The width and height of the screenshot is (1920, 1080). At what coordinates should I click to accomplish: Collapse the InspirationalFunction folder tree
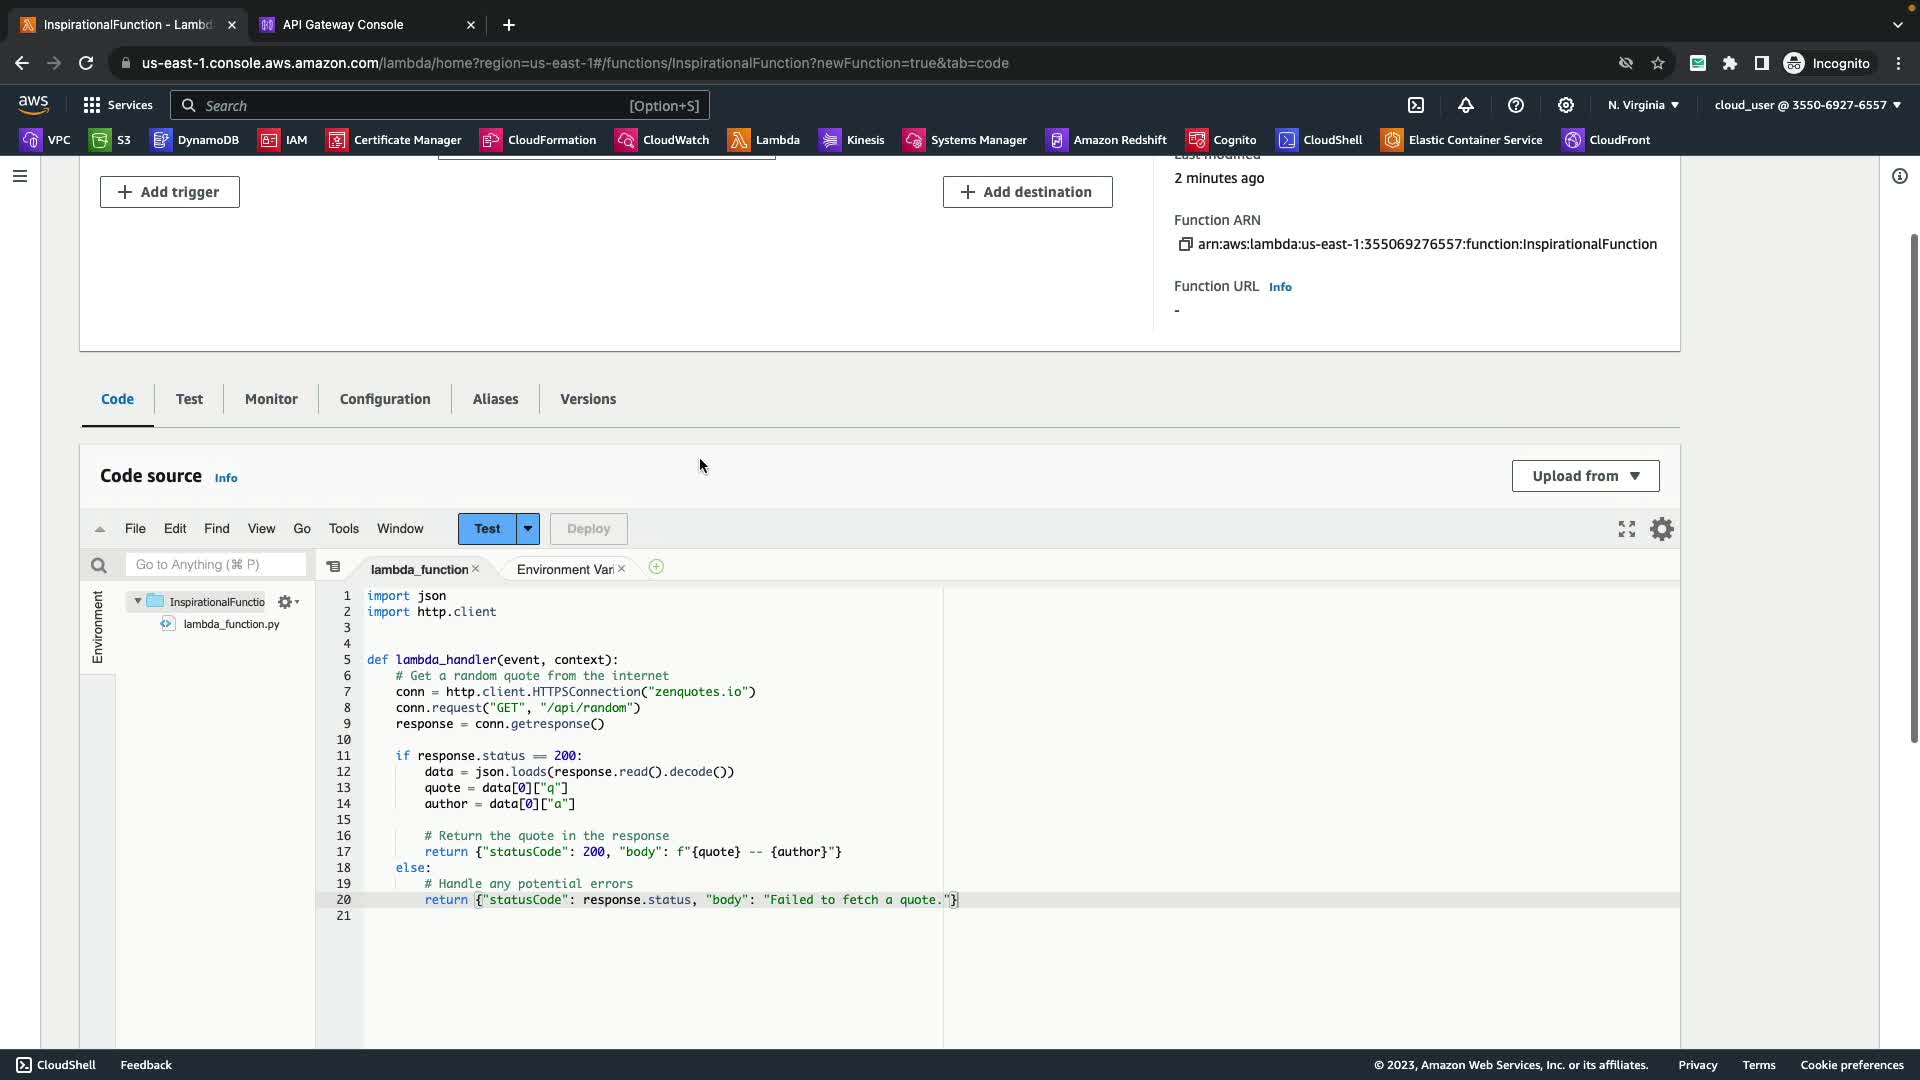click(x=138, y=601)
